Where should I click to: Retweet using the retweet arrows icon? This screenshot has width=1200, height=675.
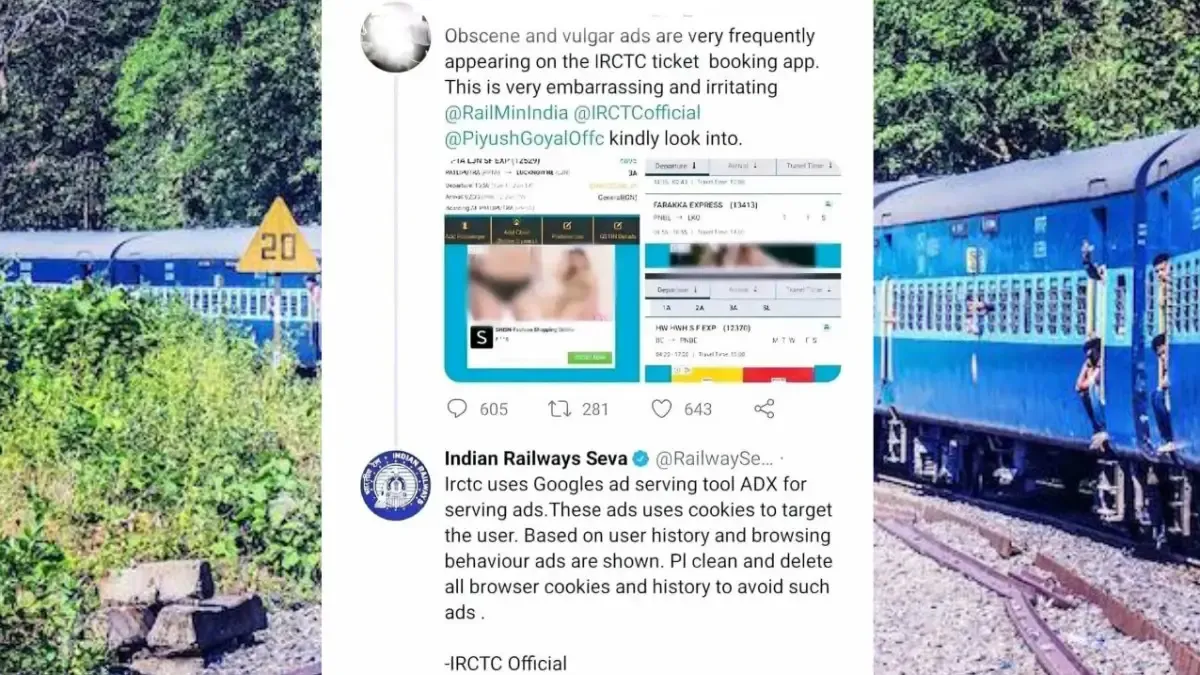[559, 408]
